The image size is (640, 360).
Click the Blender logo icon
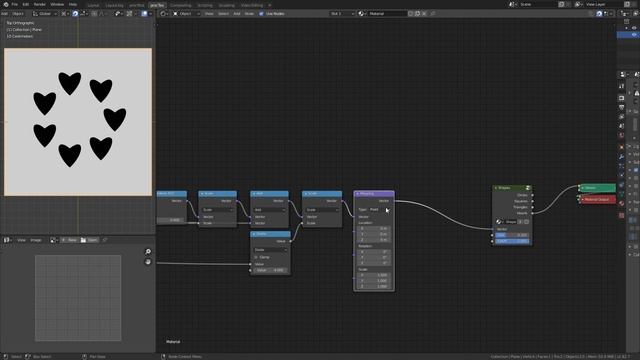click(x=6, y=4)
